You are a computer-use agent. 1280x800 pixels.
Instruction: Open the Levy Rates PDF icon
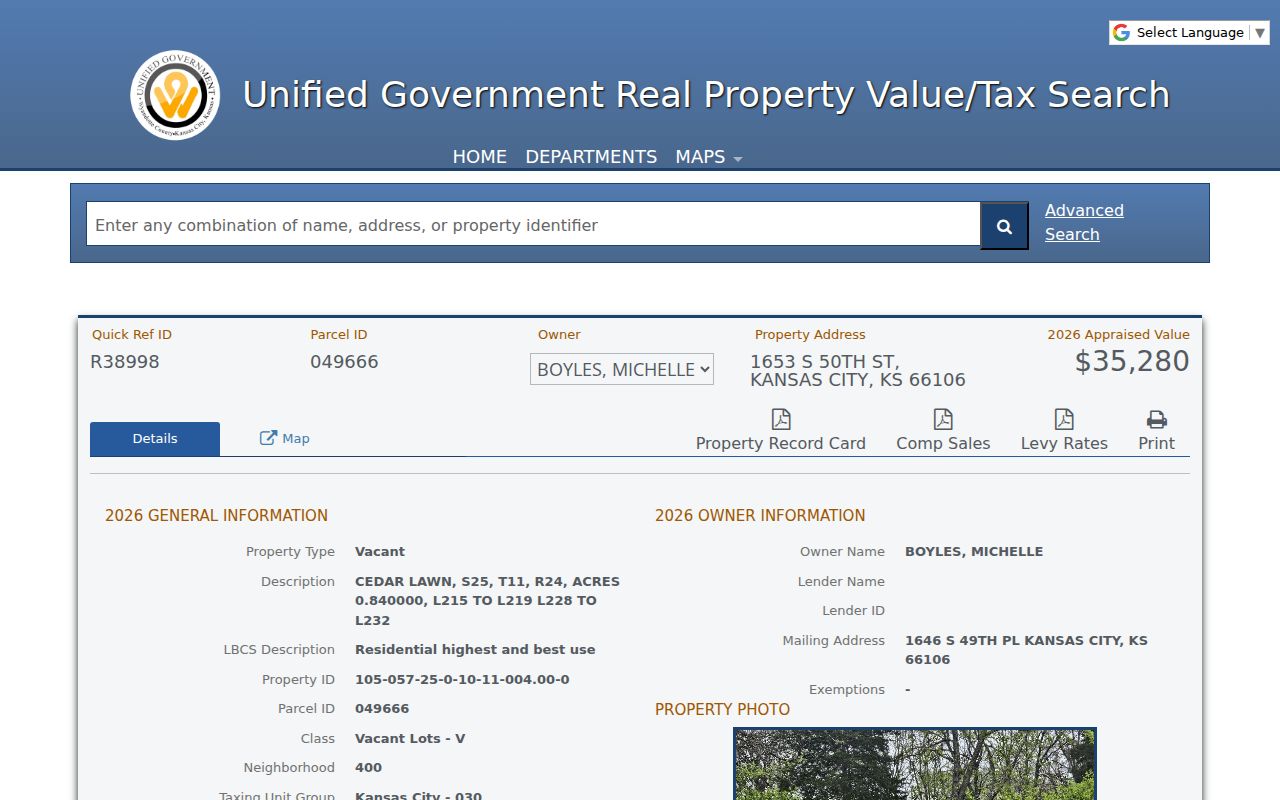pos(1064,419)
